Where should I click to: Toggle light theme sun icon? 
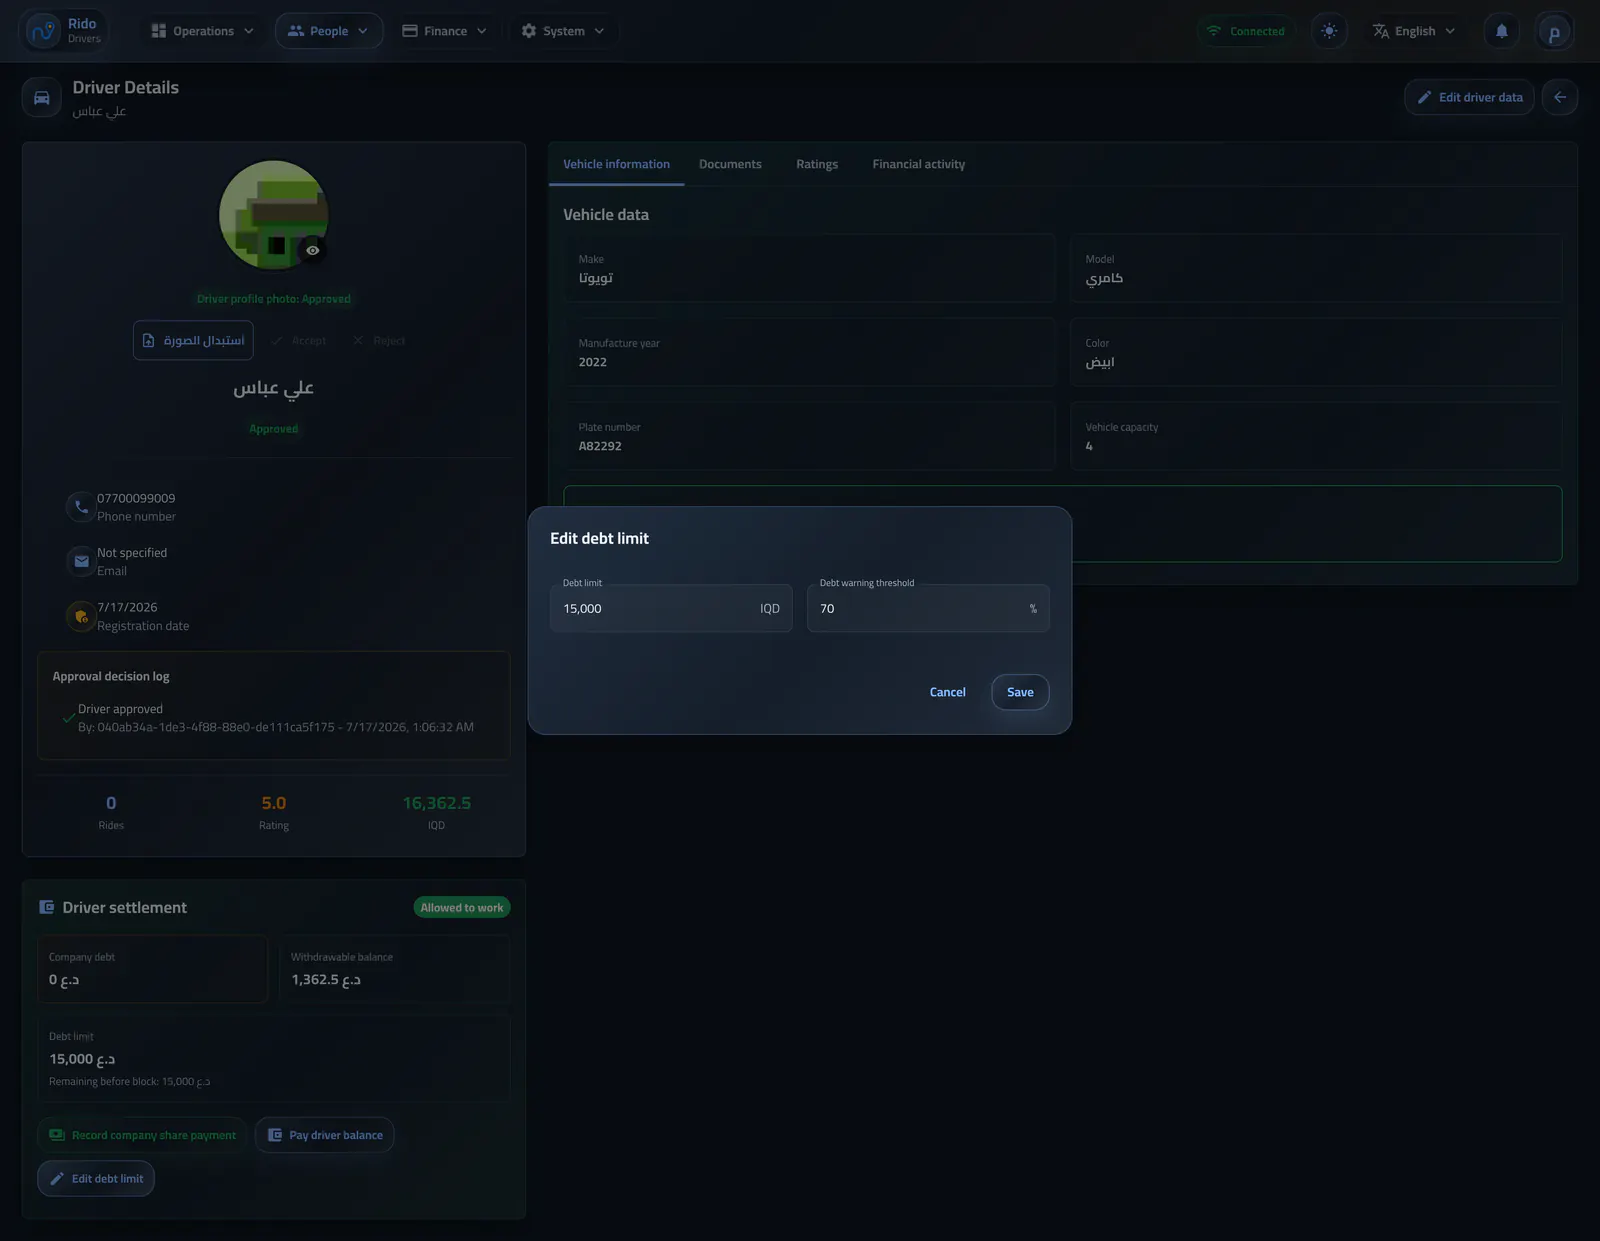(1329, 31)
